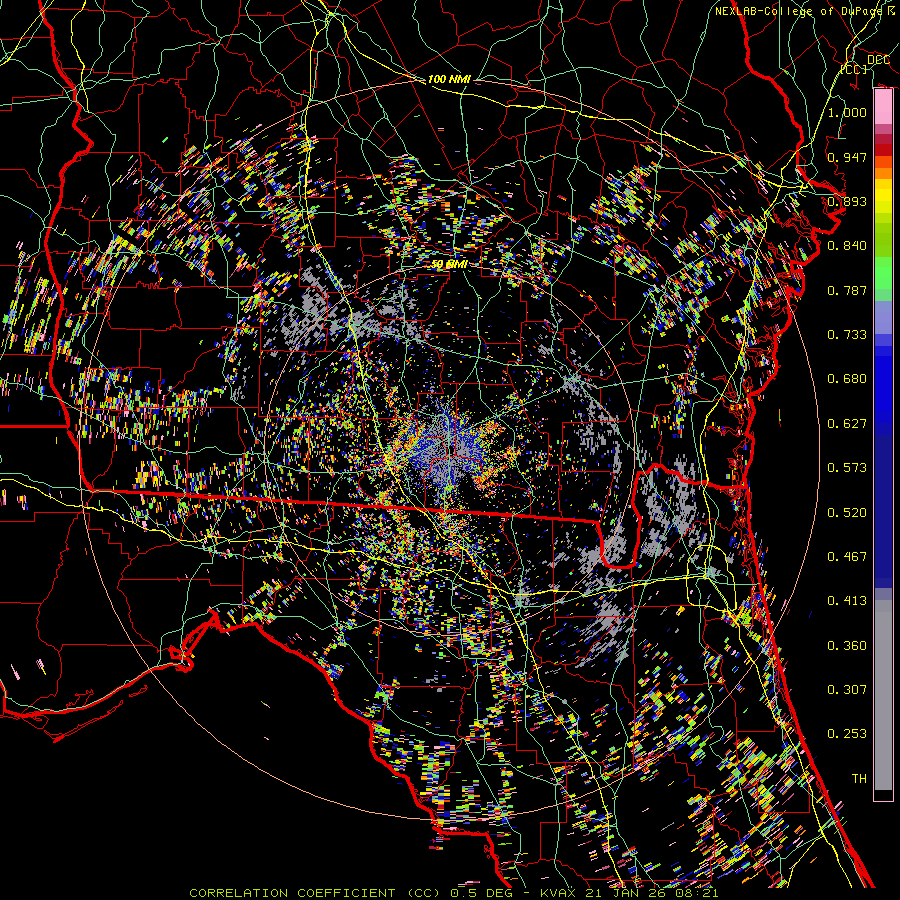Select the 0.253 scale value
The width and height of the screenshot is (900, 900).
[847, 734]
